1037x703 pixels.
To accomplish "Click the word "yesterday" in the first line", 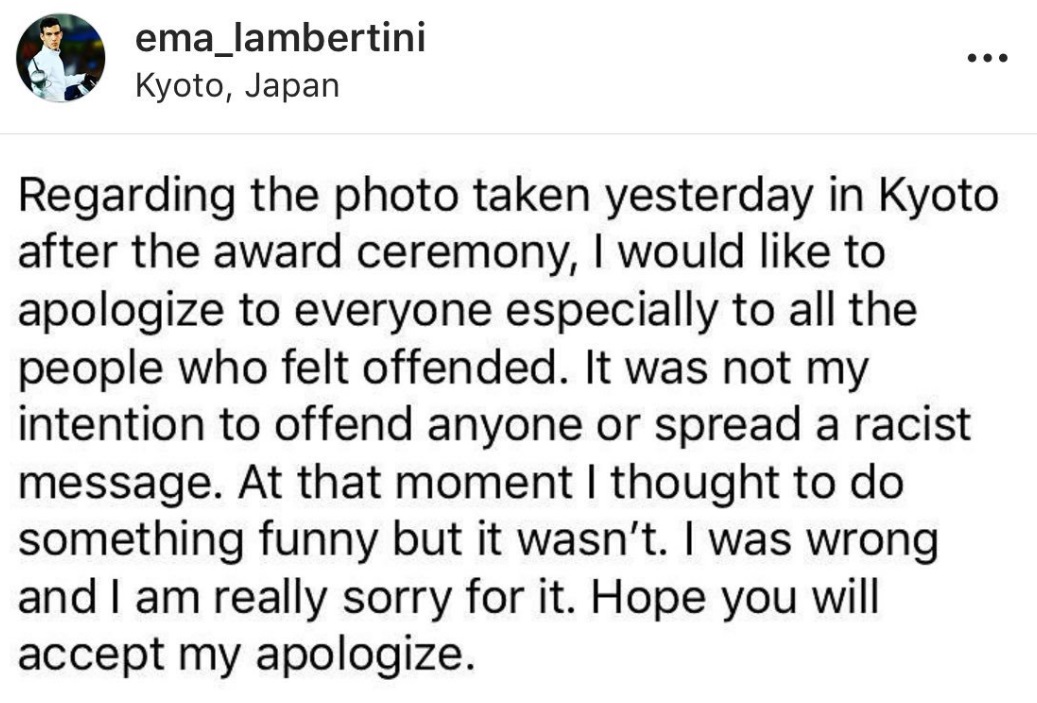I will pyautogui.click(x=710, y=196).
